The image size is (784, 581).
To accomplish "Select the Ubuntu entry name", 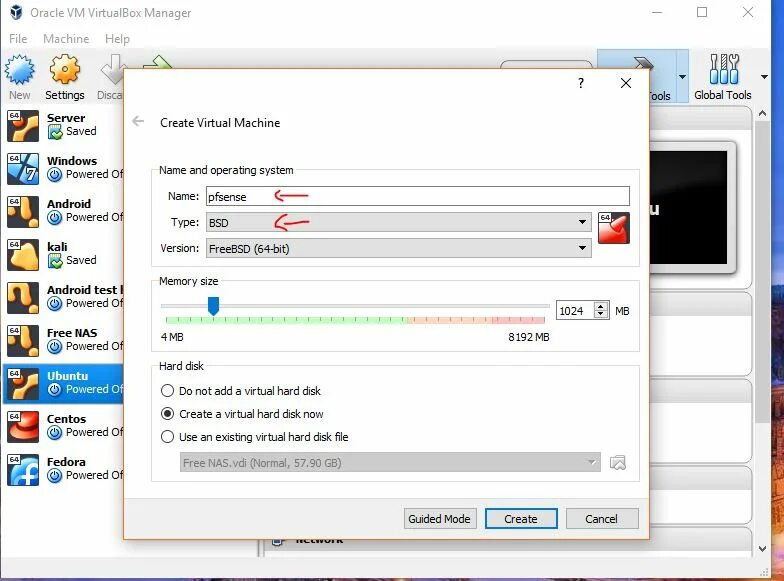I will 68,376.
